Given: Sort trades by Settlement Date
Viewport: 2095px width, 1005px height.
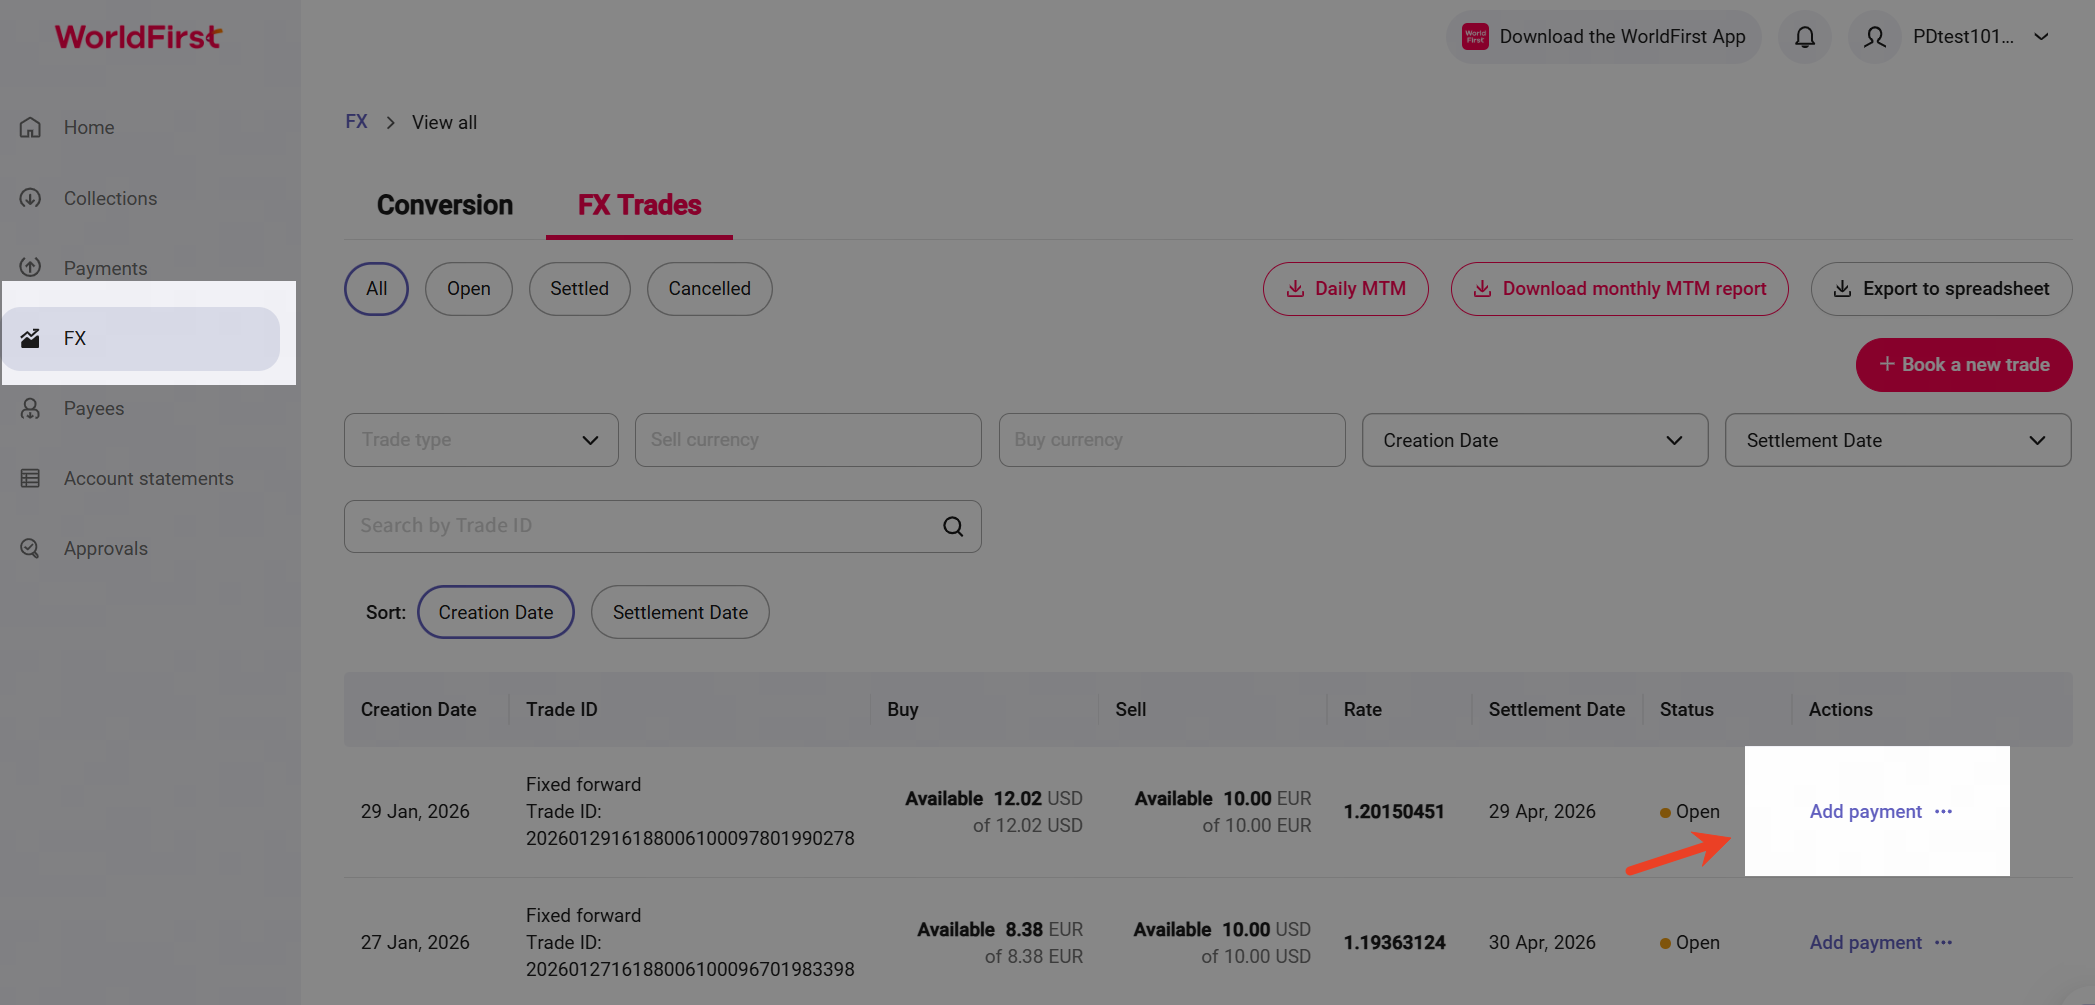Looking at the screenshot, I should point(679,612).
